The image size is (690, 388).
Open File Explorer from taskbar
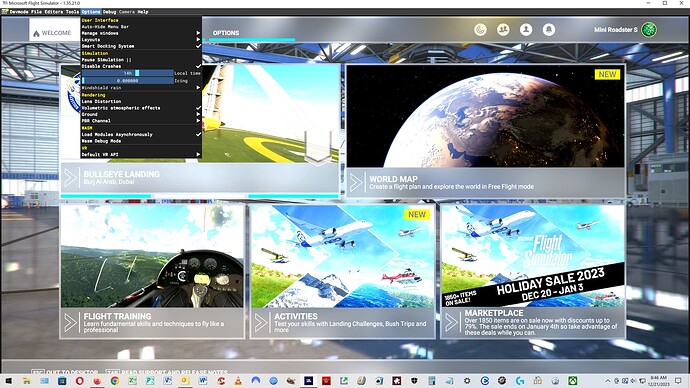coord(26,381)
